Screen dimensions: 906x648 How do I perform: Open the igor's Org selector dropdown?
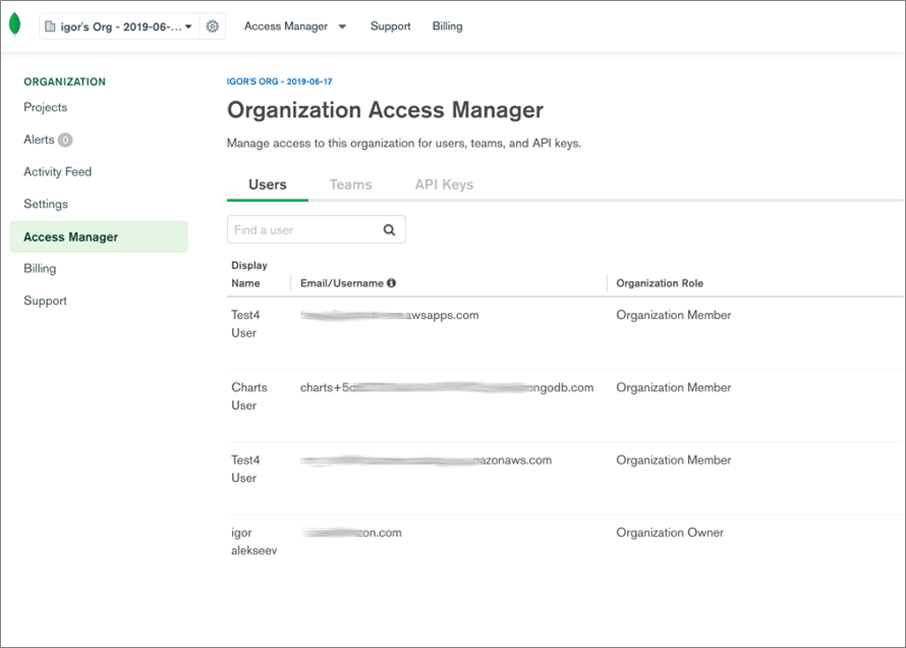(118, 27)
